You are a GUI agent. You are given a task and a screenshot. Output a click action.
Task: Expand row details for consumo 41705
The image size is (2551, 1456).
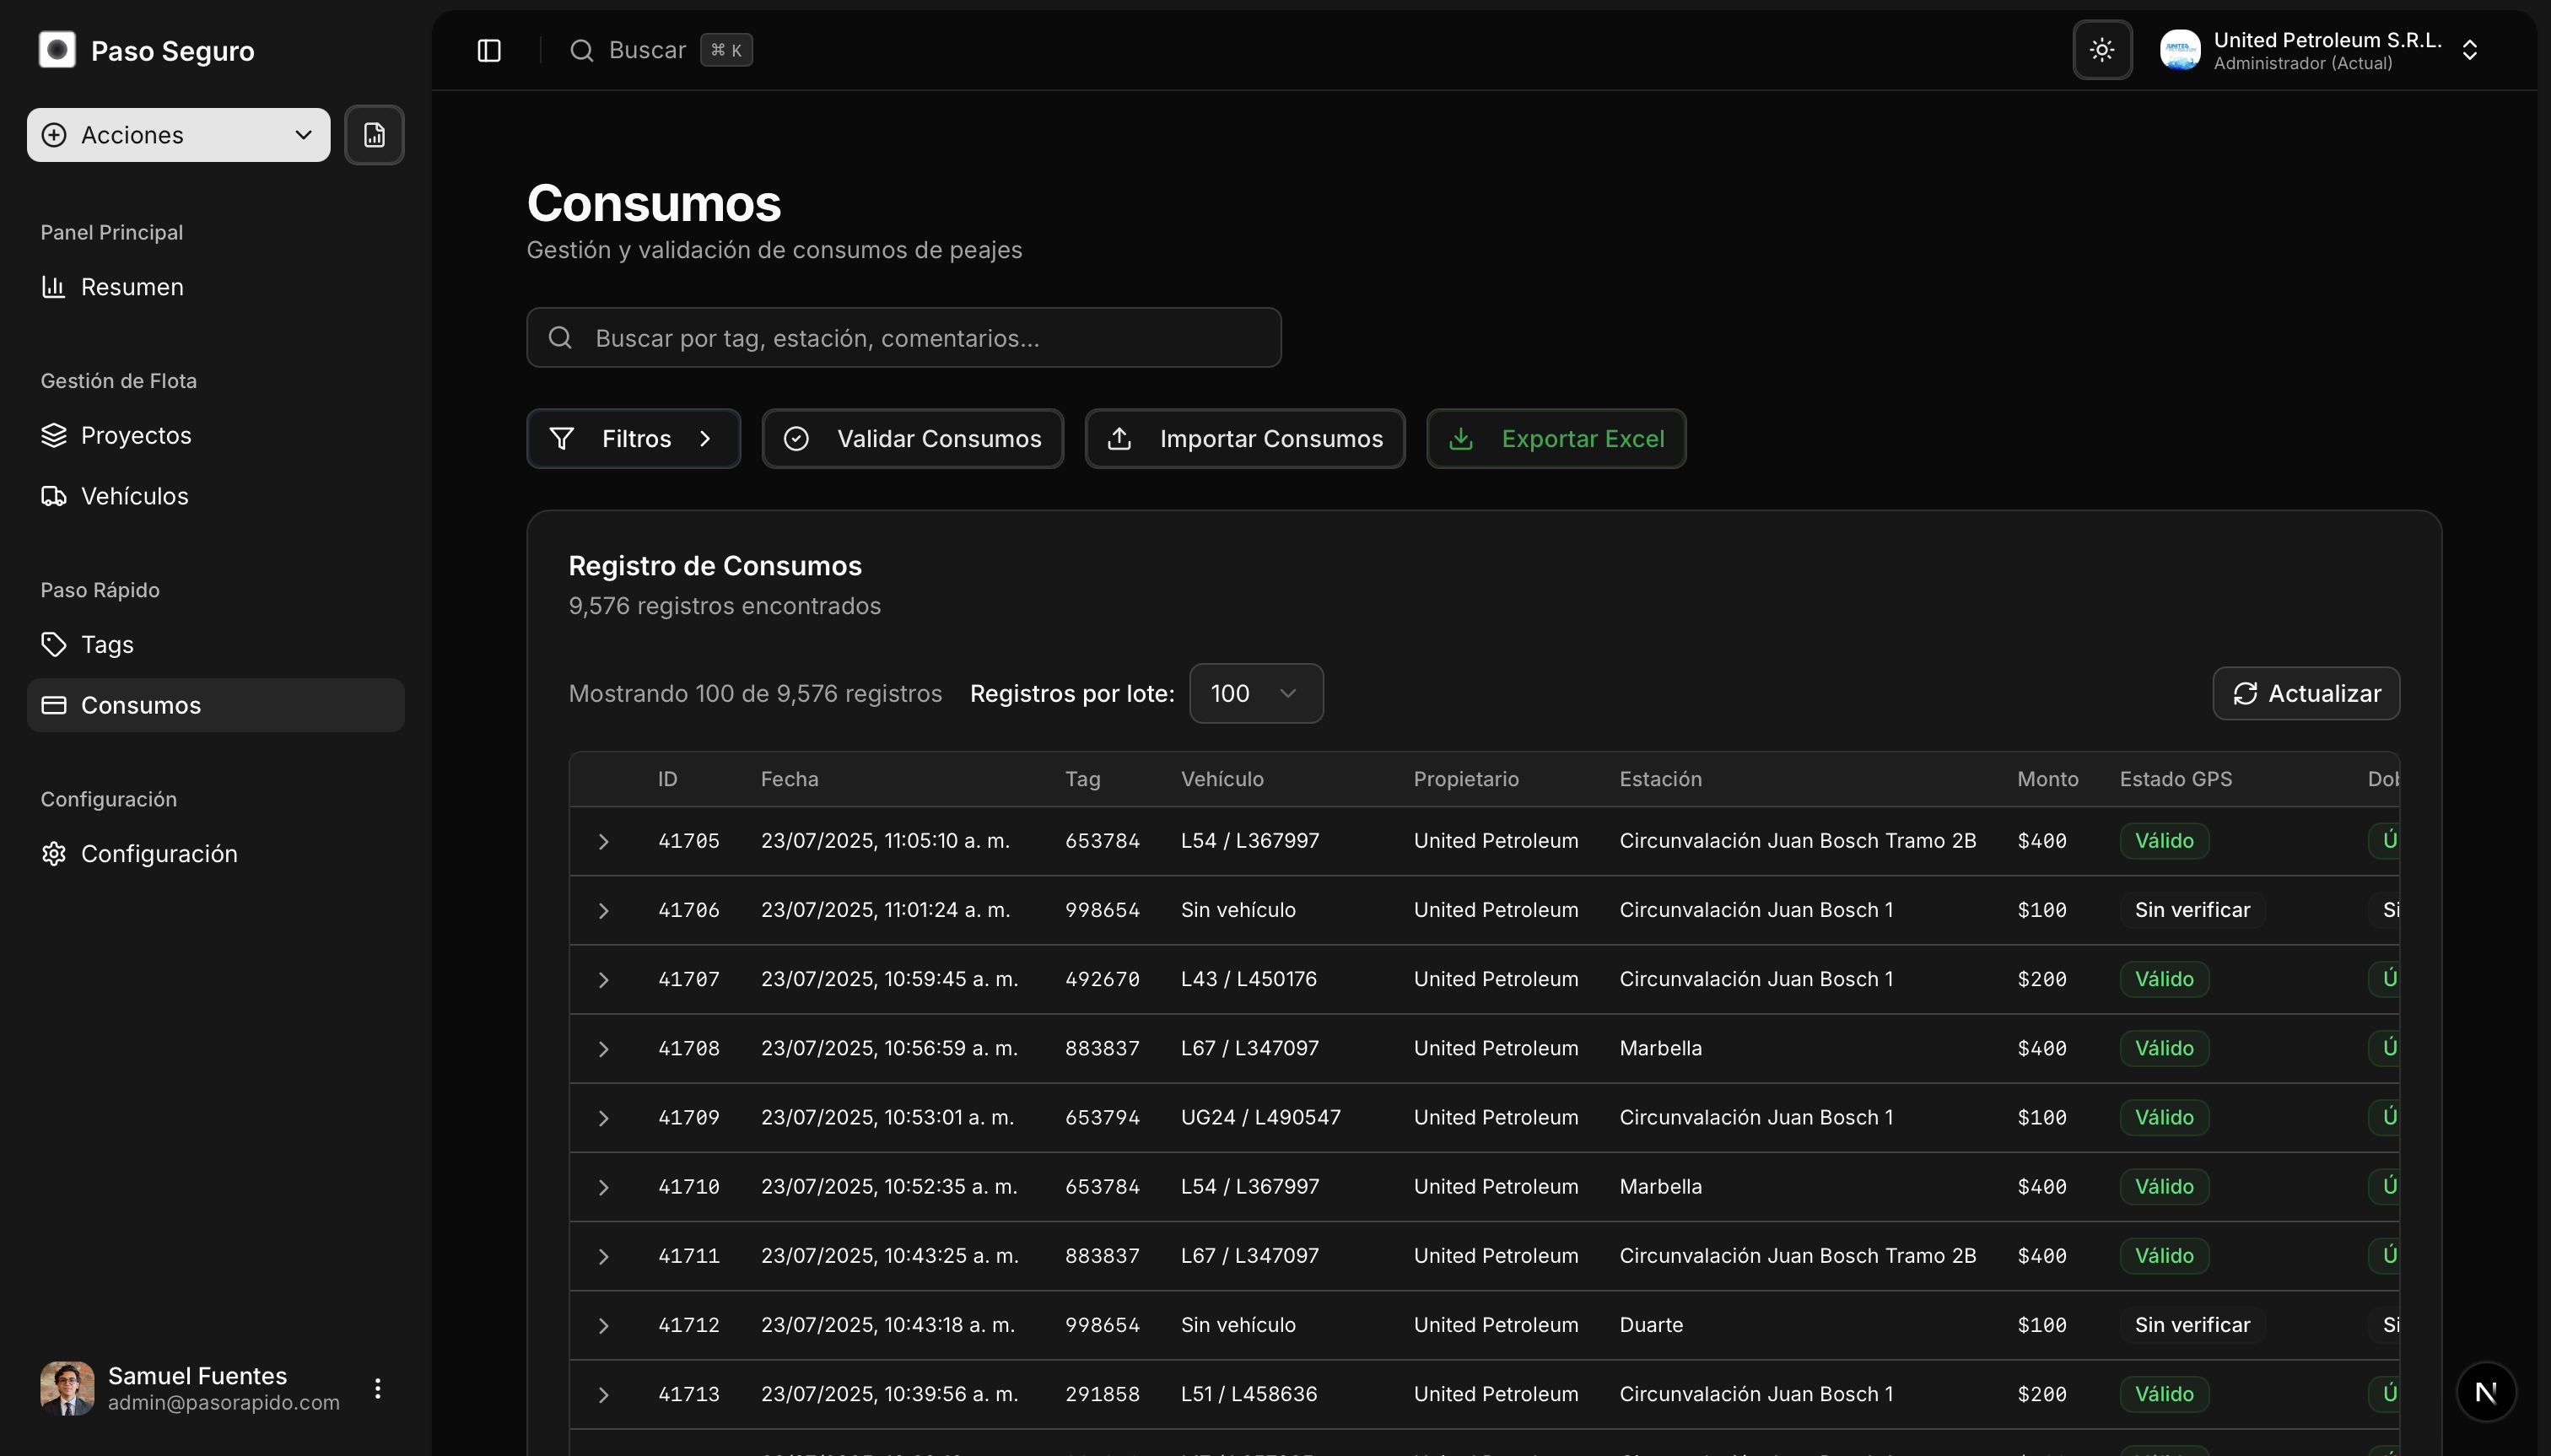click(x=603, y=841)
